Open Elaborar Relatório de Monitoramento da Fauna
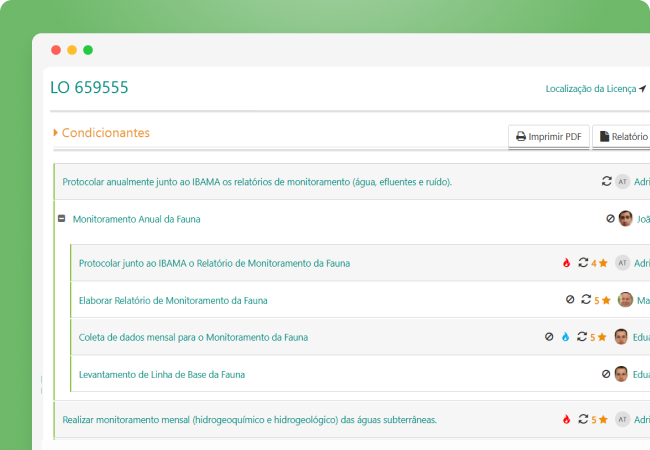 (173, 300)
